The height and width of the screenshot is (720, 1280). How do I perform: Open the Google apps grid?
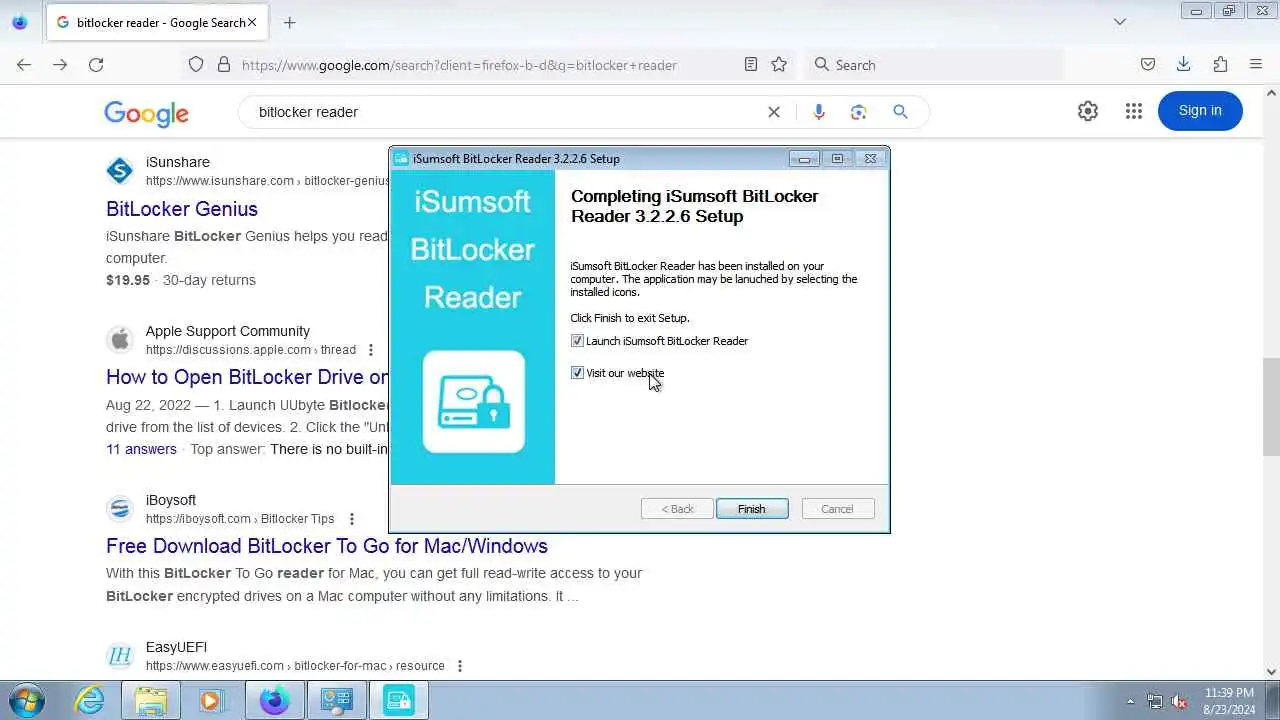click(x=1133, y=111)
